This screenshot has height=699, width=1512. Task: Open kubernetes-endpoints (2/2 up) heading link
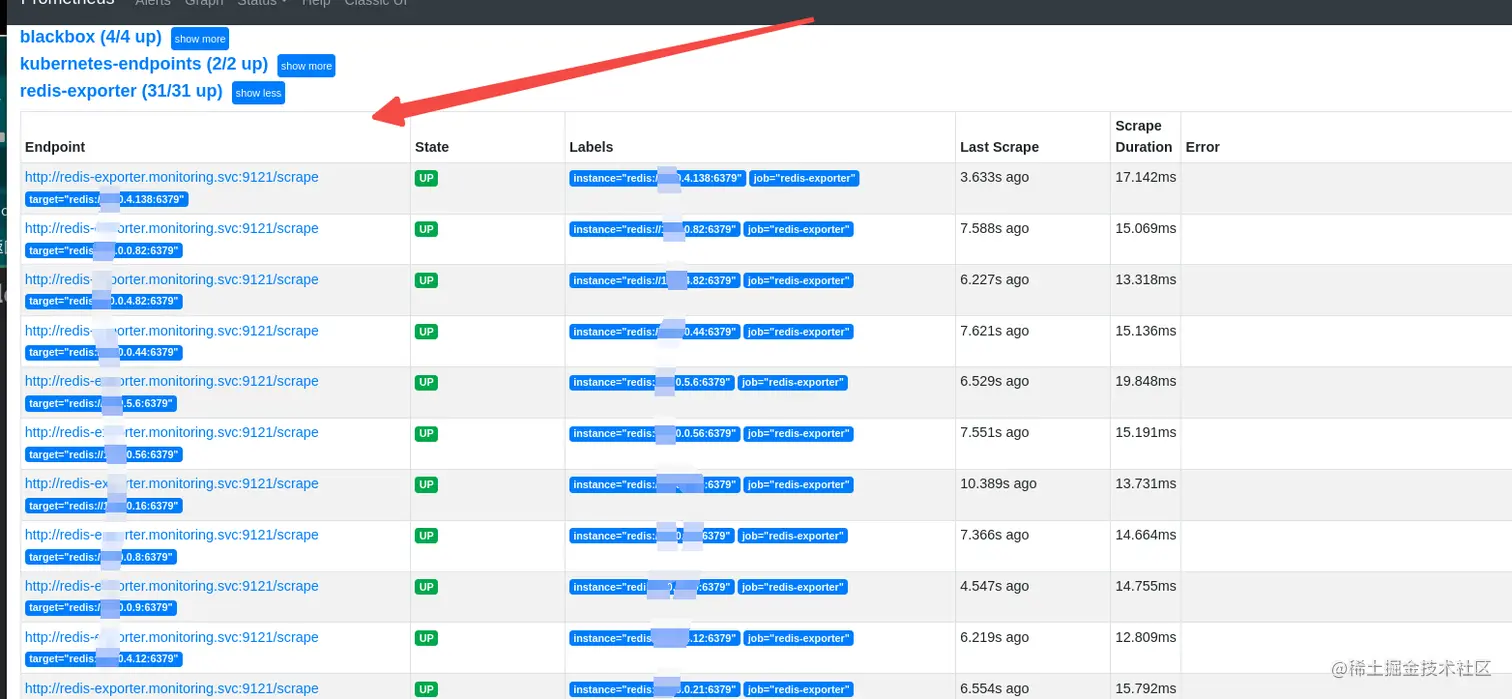(144, 64)
